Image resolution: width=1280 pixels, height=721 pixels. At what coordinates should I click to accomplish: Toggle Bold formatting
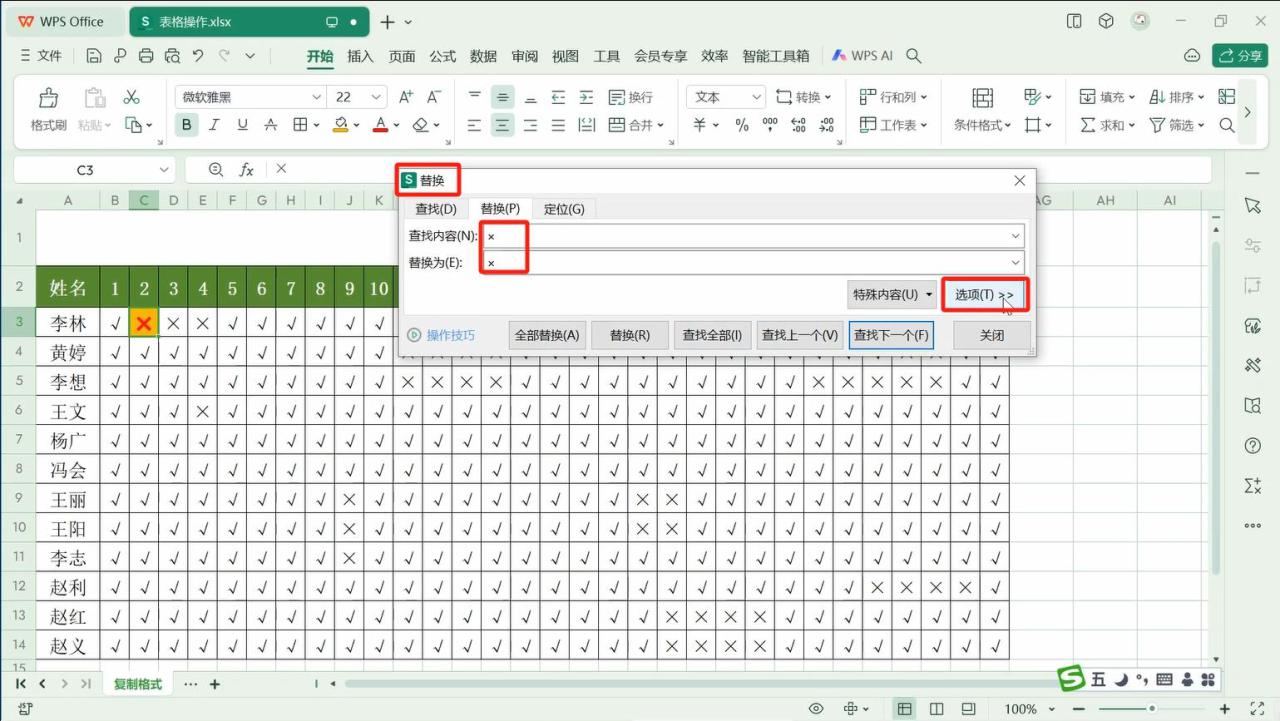tap(186, 125)
